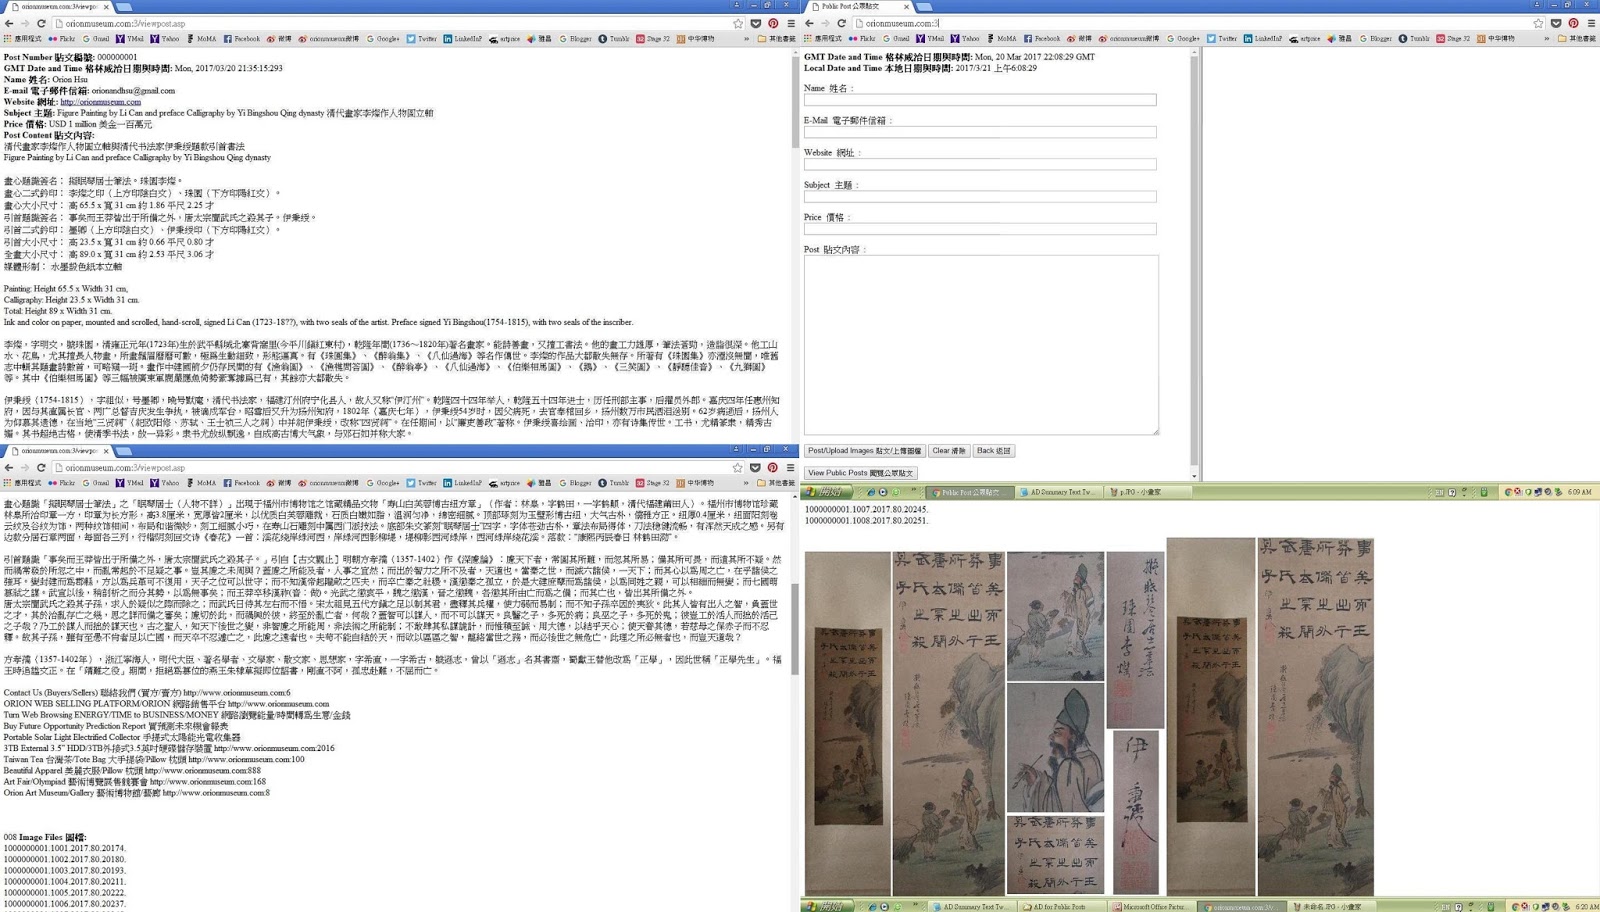This screenshot has height=912, width=1600.
Task: Expand the bookmarks overflow chevron in the Public Post window
Action: click(x=1546, y=39)
